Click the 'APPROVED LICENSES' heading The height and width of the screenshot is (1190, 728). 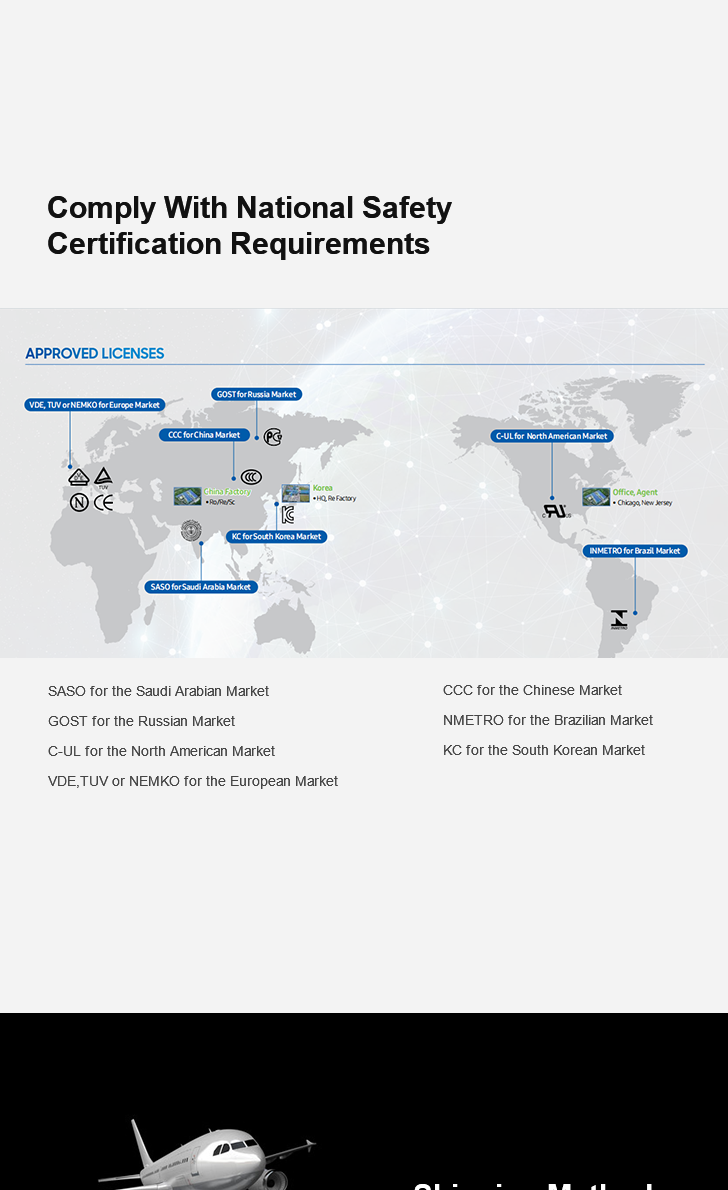click(x=95, y=353)
